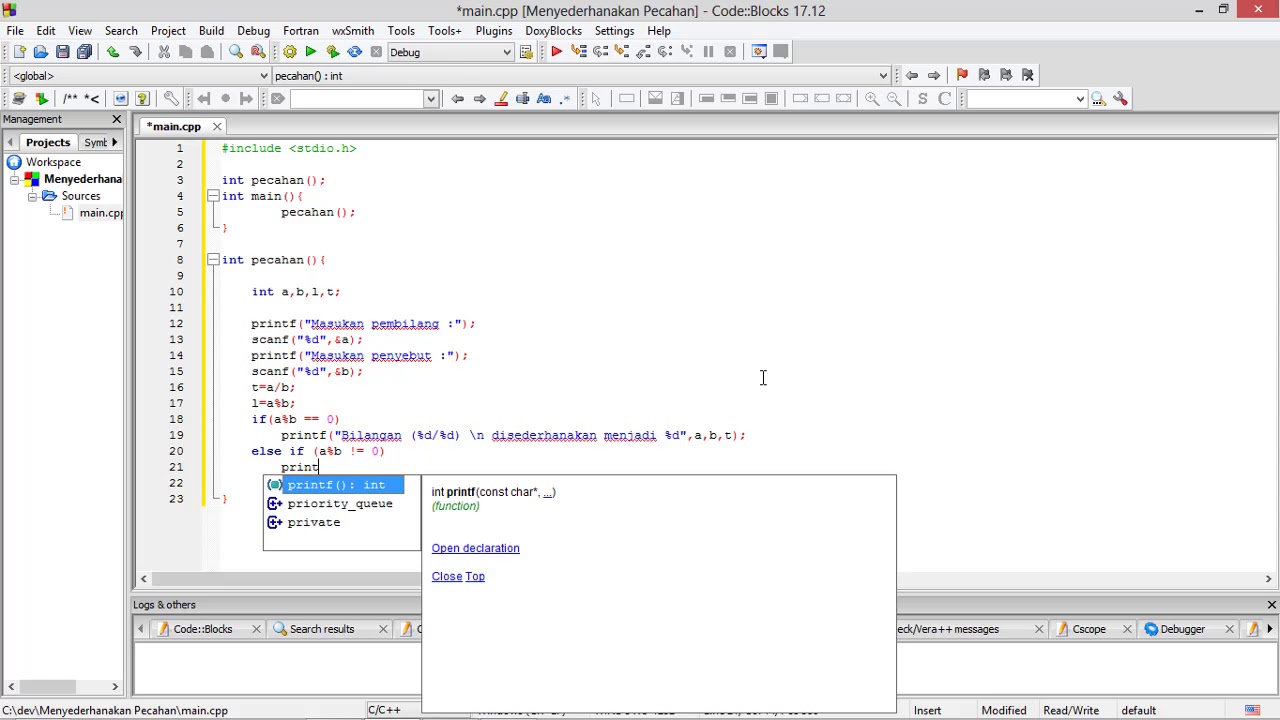This screenshot has width=1280, height=720.
Task: Click the zoom out magnifier icon
Action: (x=894, y=98)
